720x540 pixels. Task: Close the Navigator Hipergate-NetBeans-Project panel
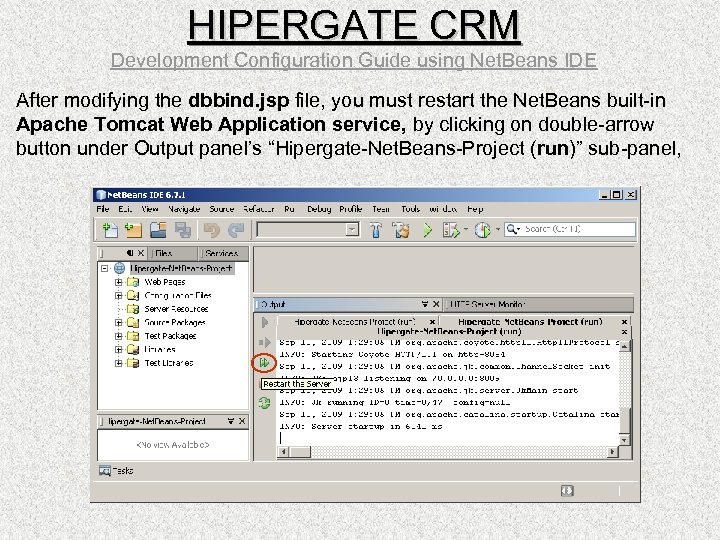242,421
